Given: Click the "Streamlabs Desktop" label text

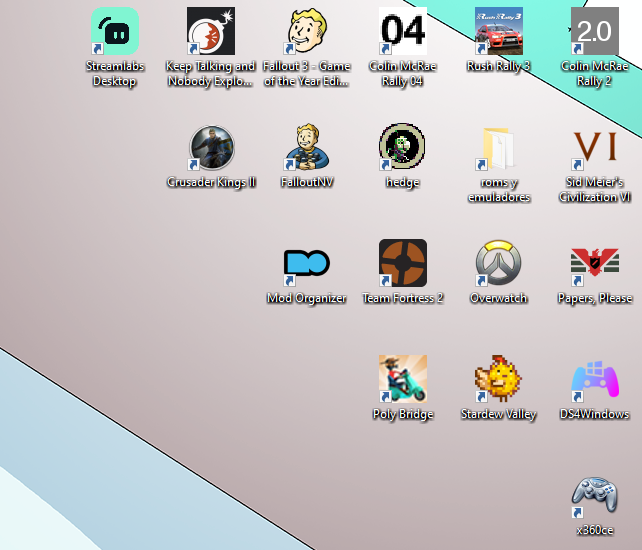Looking at the screenshot, I should [x=115, y=74].
